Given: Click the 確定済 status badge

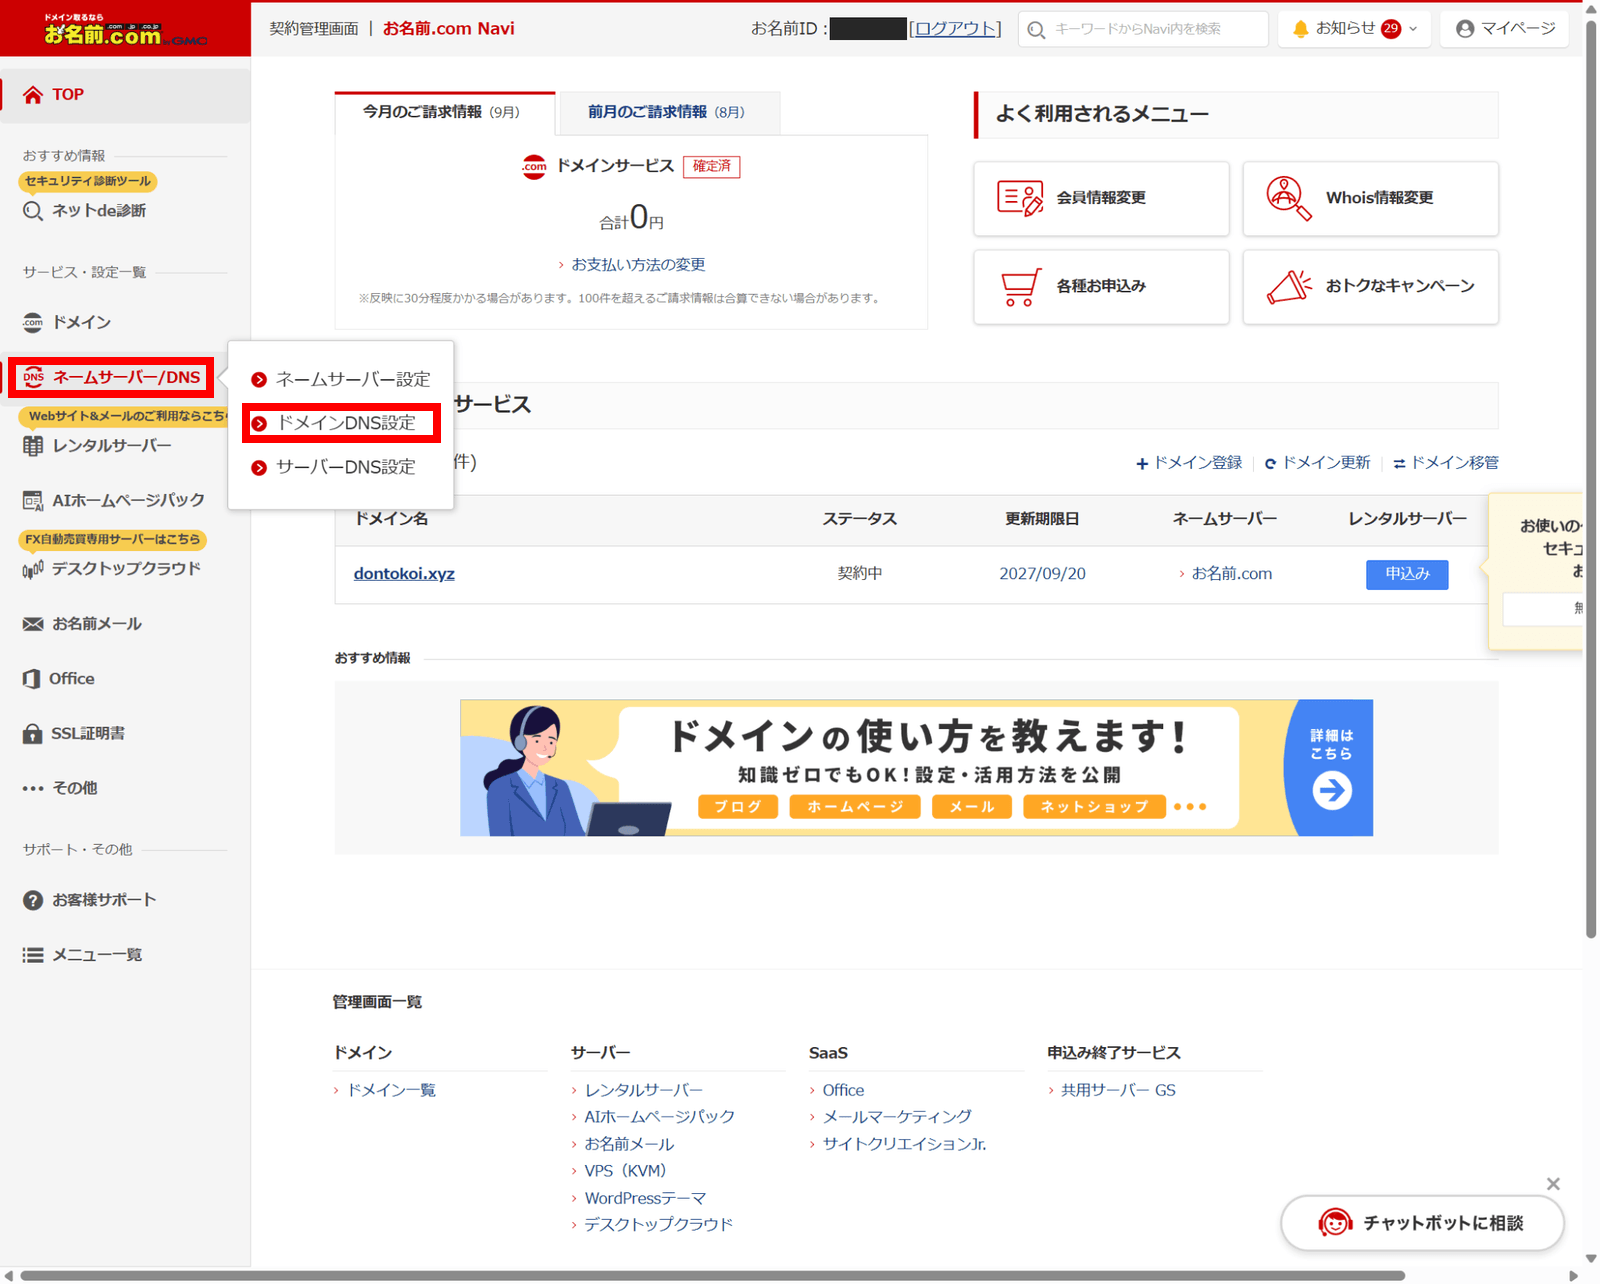Looking at the screenshot, I should pos(712,166).
